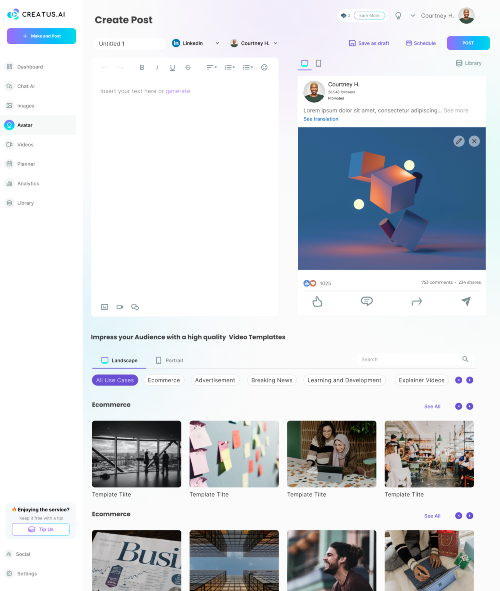This screenshot has height=591, width=500.
Task: Open AI chat icon below editor
Action: (x=135, y=307)
